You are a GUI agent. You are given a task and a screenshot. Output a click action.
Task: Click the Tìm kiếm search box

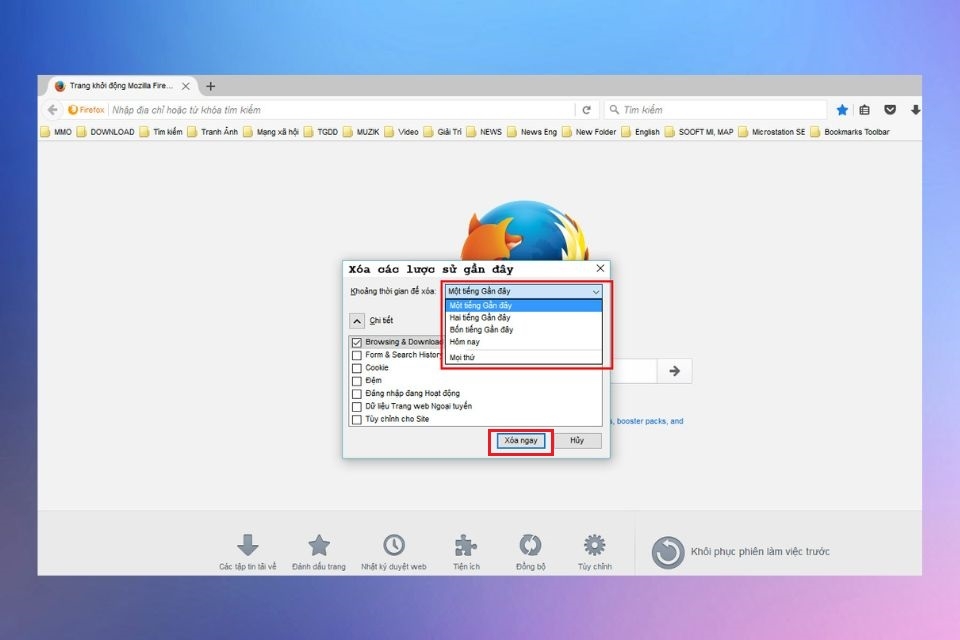[716, 110]
